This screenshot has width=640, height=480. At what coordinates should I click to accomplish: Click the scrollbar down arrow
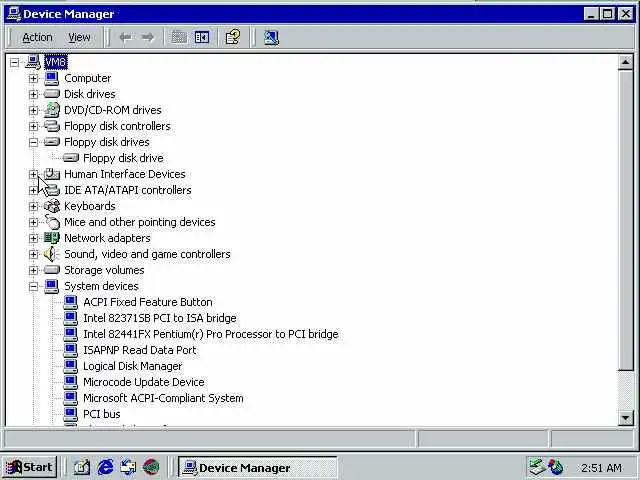coord(625,418)
